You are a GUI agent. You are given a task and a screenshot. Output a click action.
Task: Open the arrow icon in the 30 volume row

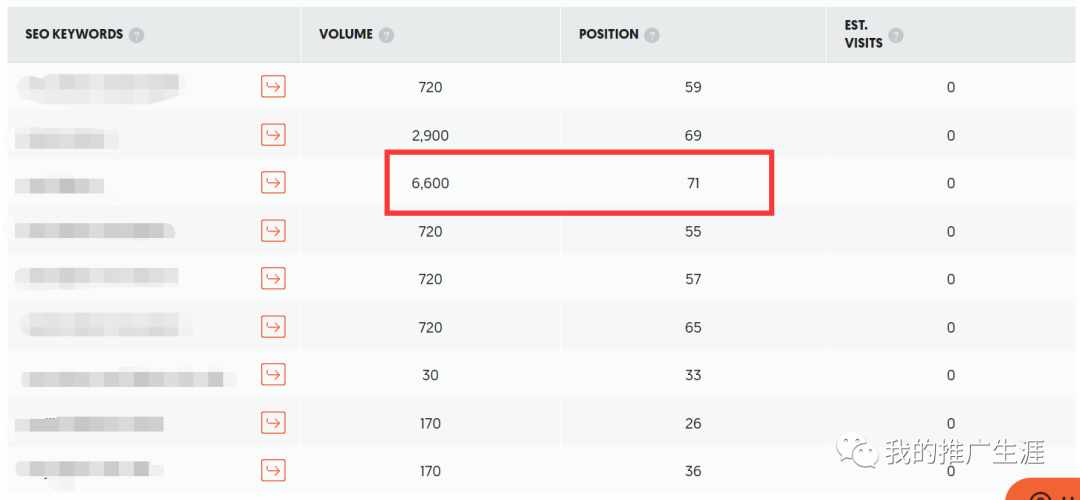click(273, 375)
